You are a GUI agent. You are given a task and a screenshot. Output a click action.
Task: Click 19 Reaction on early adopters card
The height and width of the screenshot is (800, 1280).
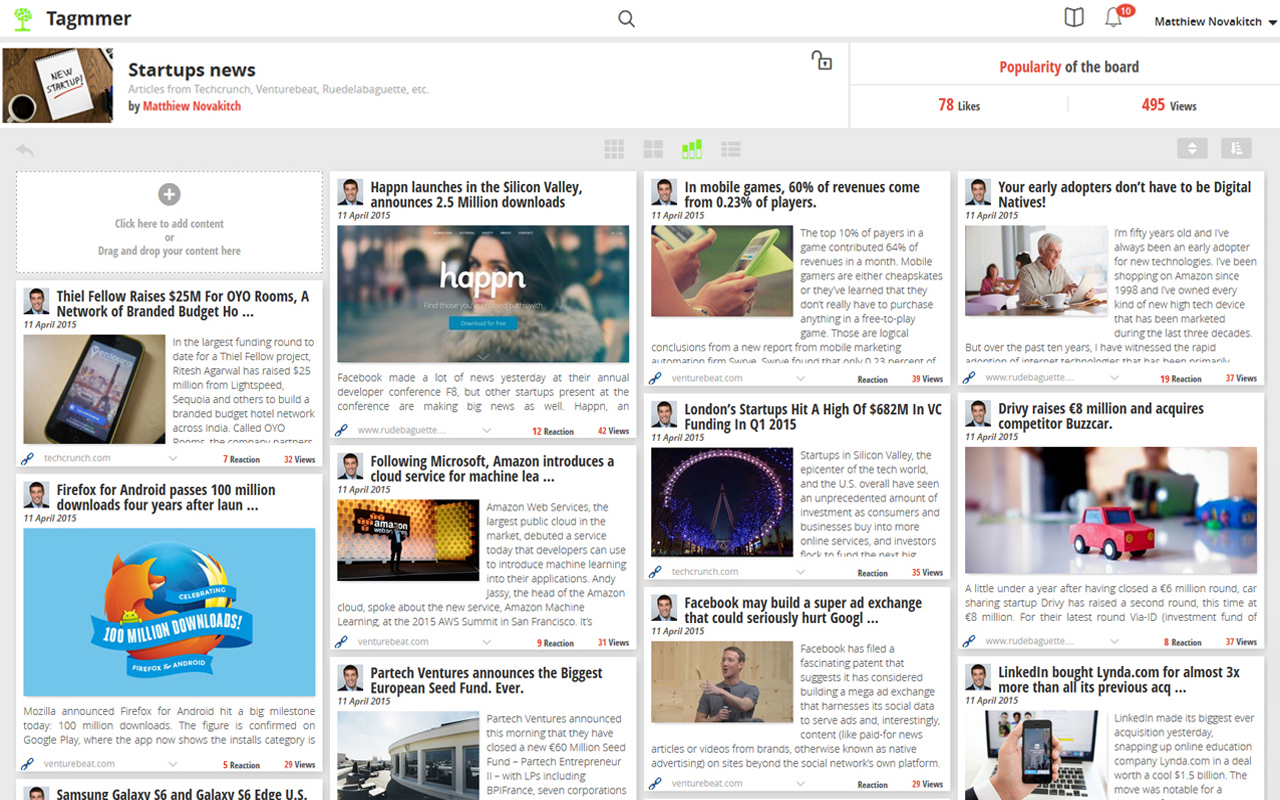pos(1181,379)
